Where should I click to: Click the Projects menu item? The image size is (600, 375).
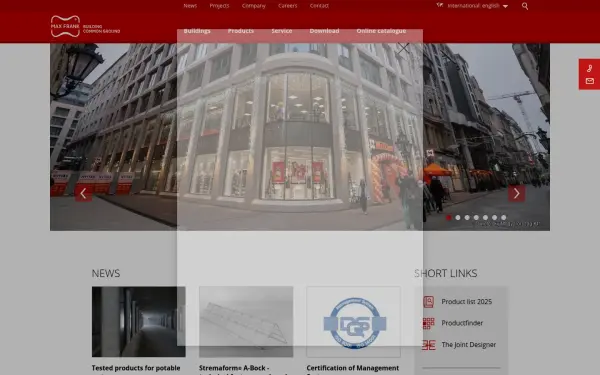pos(219,6)
